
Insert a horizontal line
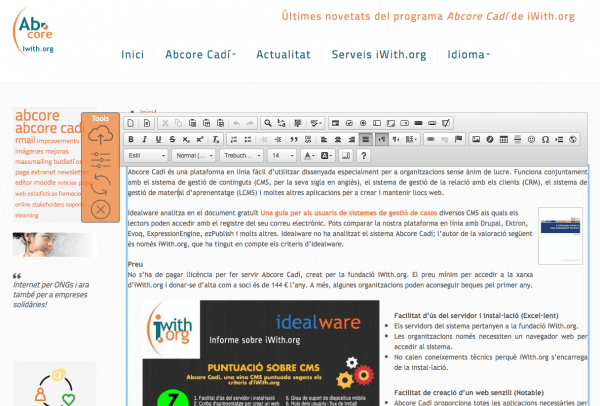point(518,140)
